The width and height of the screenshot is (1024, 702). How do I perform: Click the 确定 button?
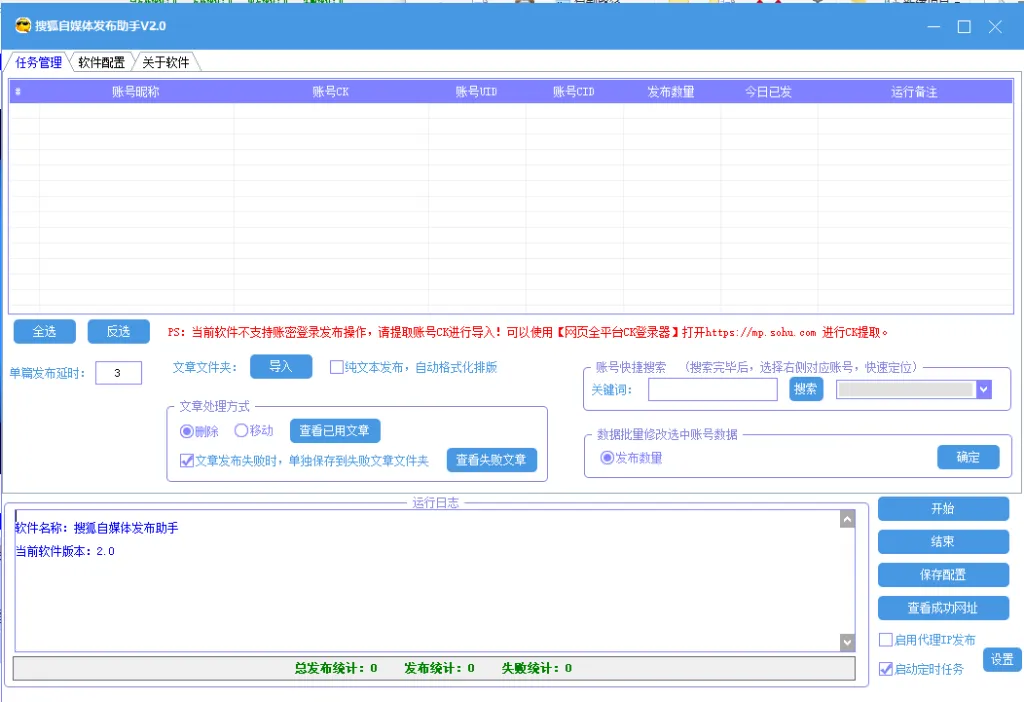(x=968, y=457)
